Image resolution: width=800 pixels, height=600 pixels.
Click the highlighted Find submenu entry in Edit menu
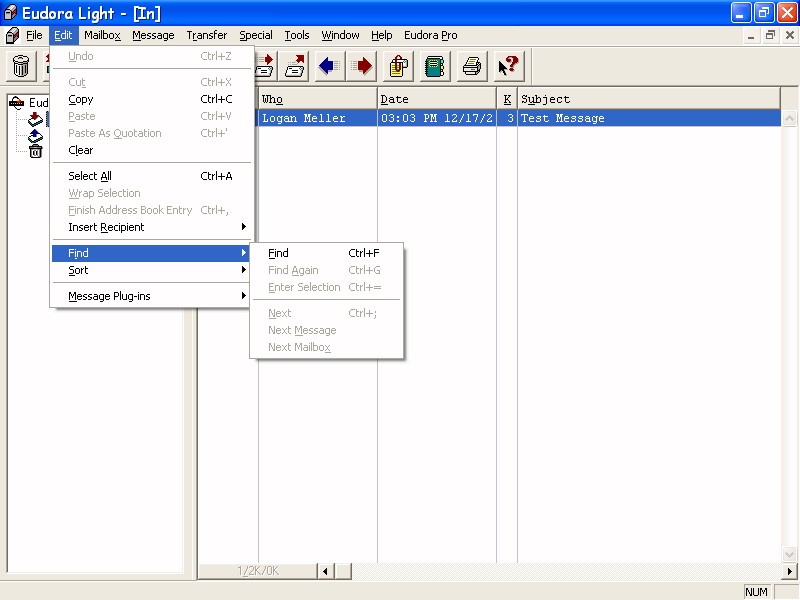(x=152, y=253)
